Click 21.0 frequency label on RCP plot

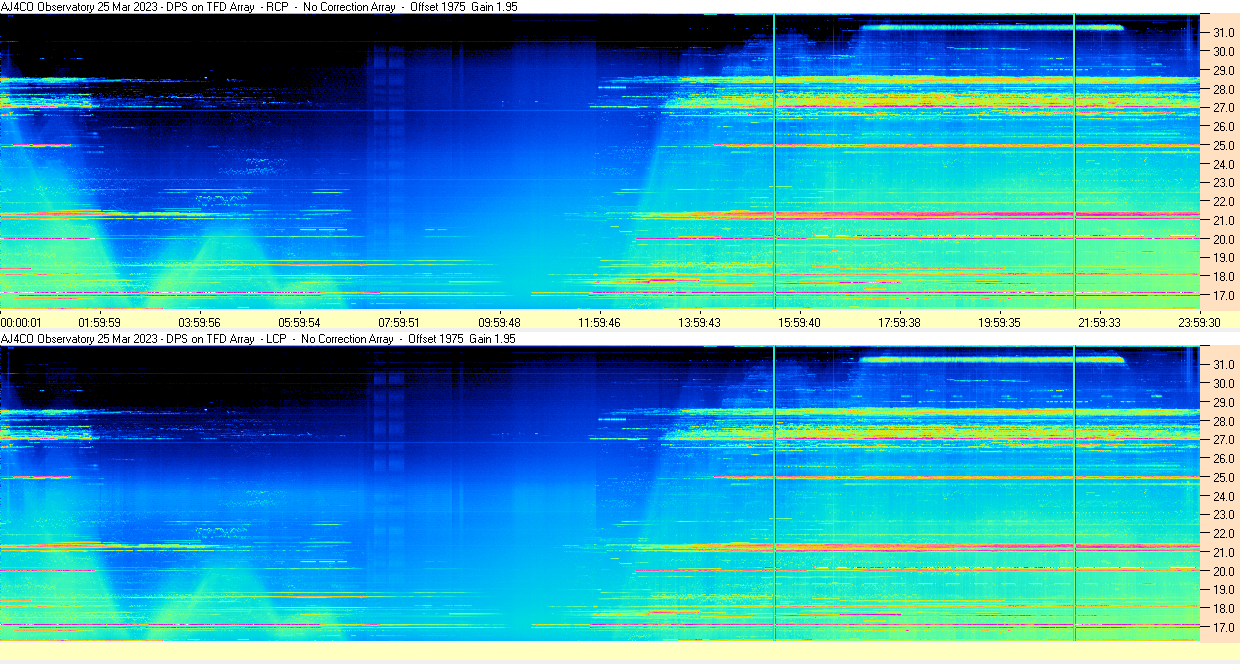pyautogui.click(x=1224, y=220)
